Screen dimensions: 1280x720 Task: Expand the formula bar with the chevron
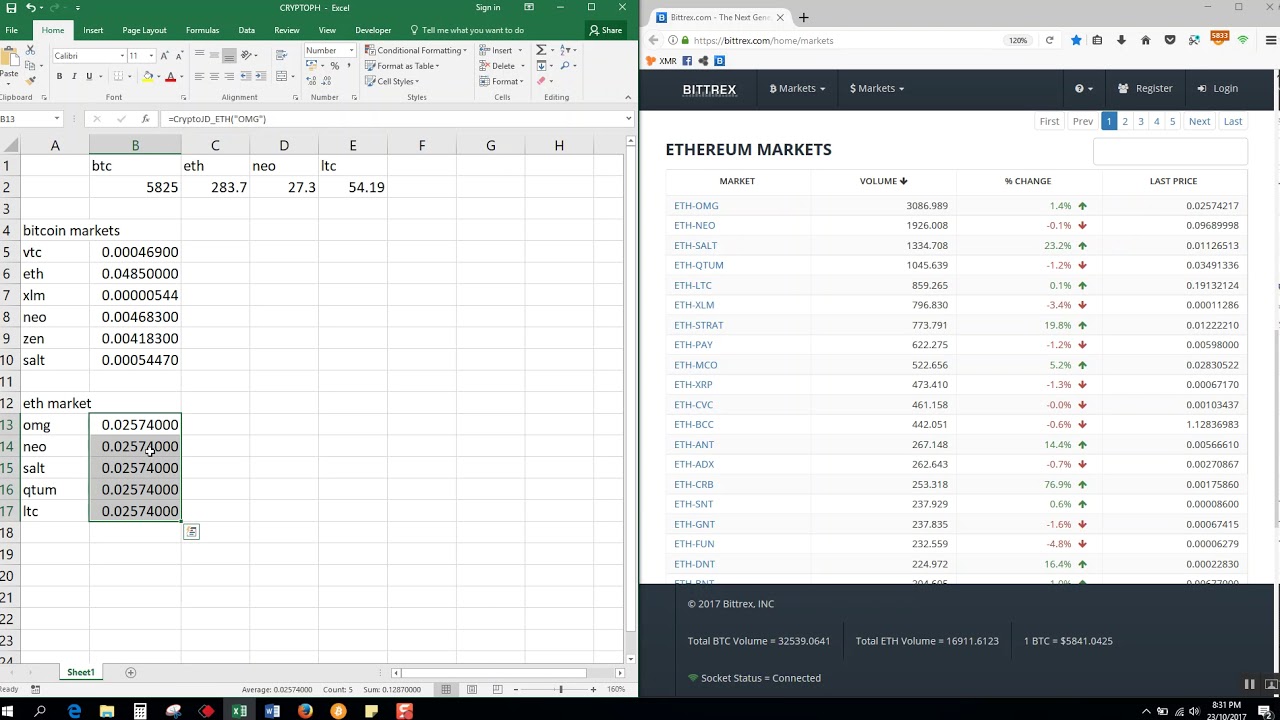click(628, 118)
